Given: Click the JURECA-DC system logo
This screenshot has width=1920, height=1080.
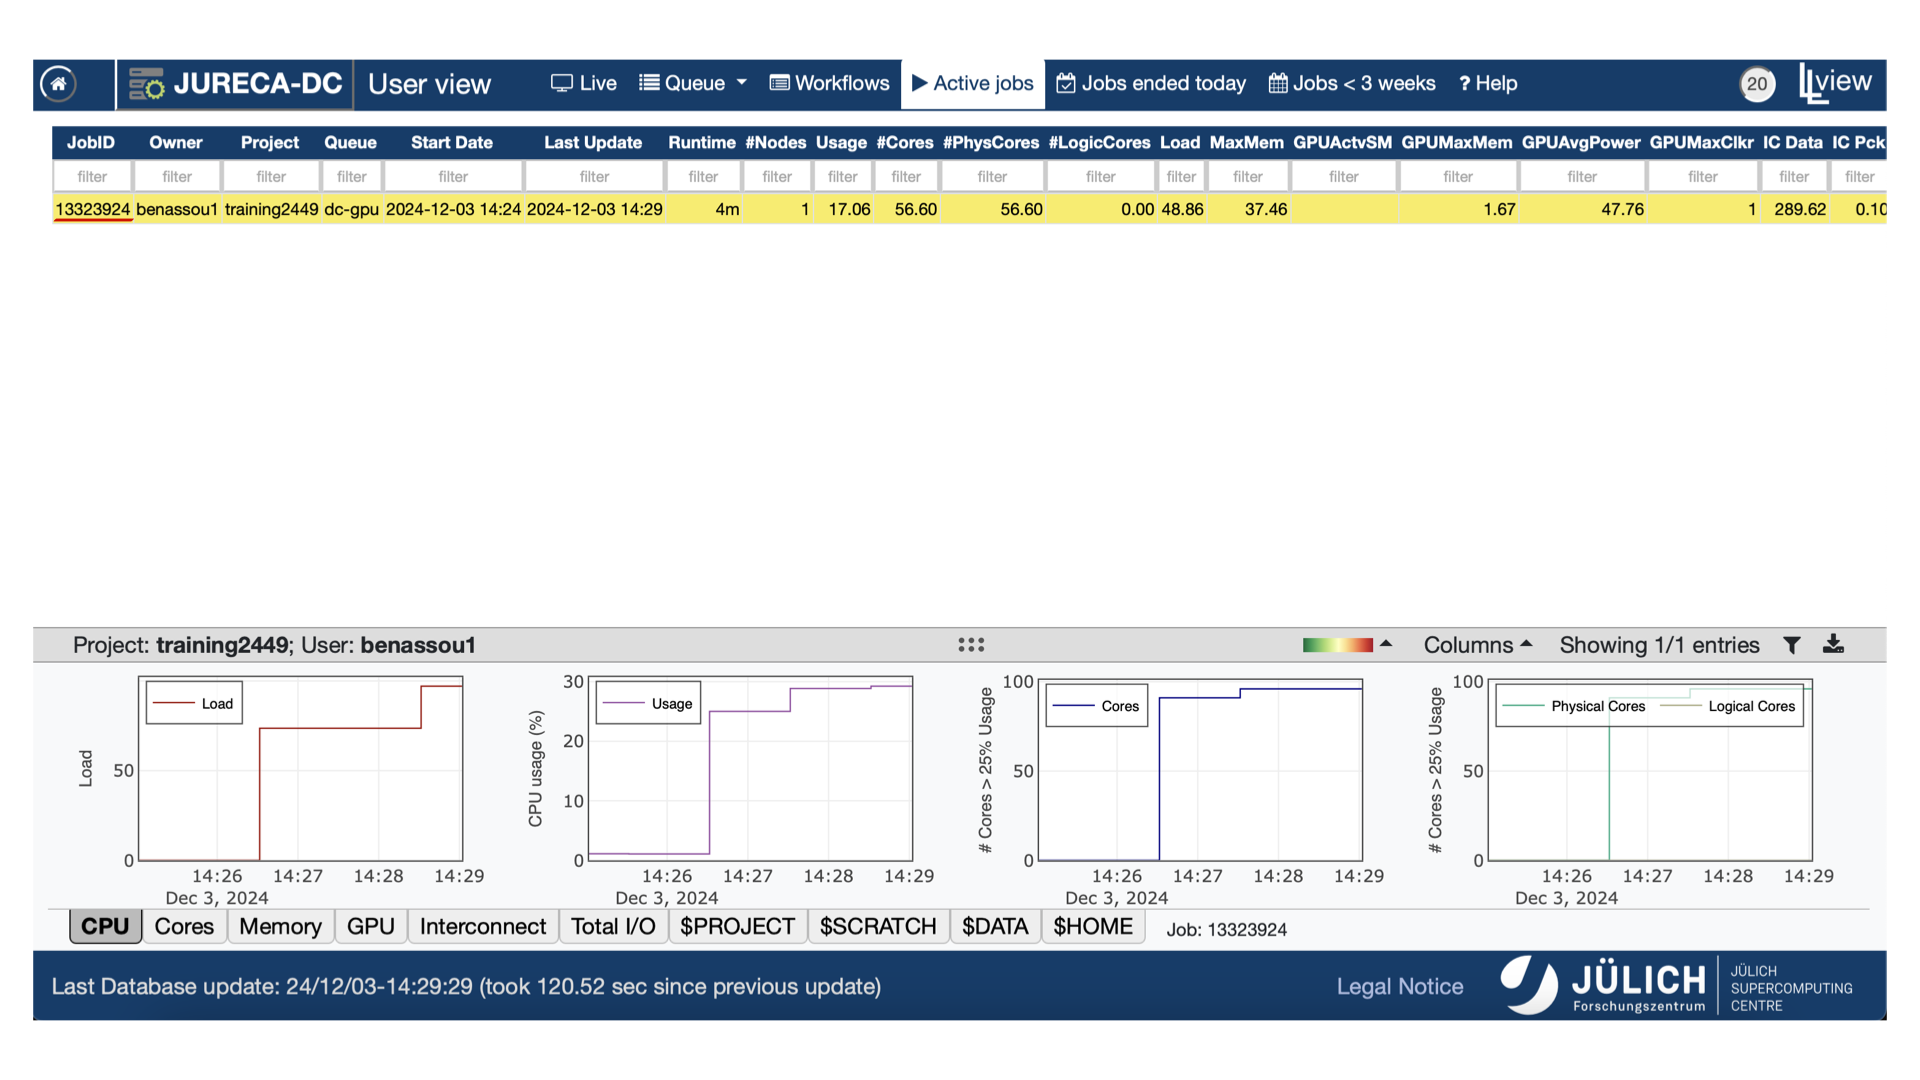Looking at the screenshot, I should coord(236,84).
